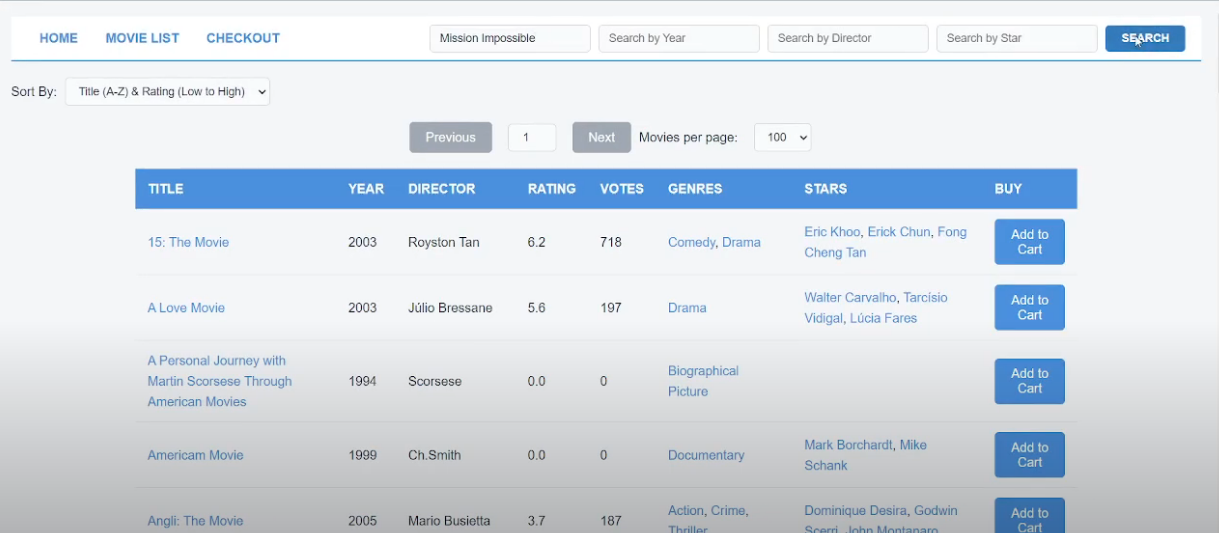Open star Tarcísio Vidigal
Viewport: 1219px width, 533px height.
pos(875,308)
